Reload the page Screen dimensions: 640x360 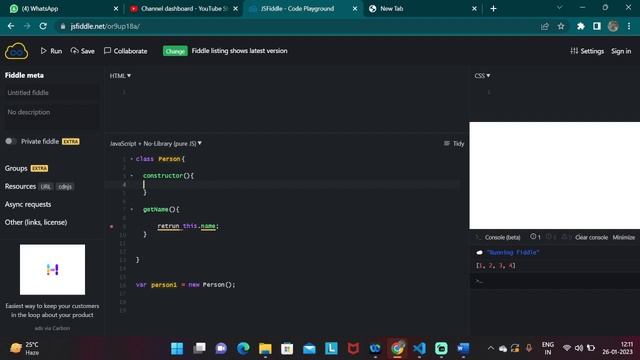pyautogui.click(x=43, y=26)
